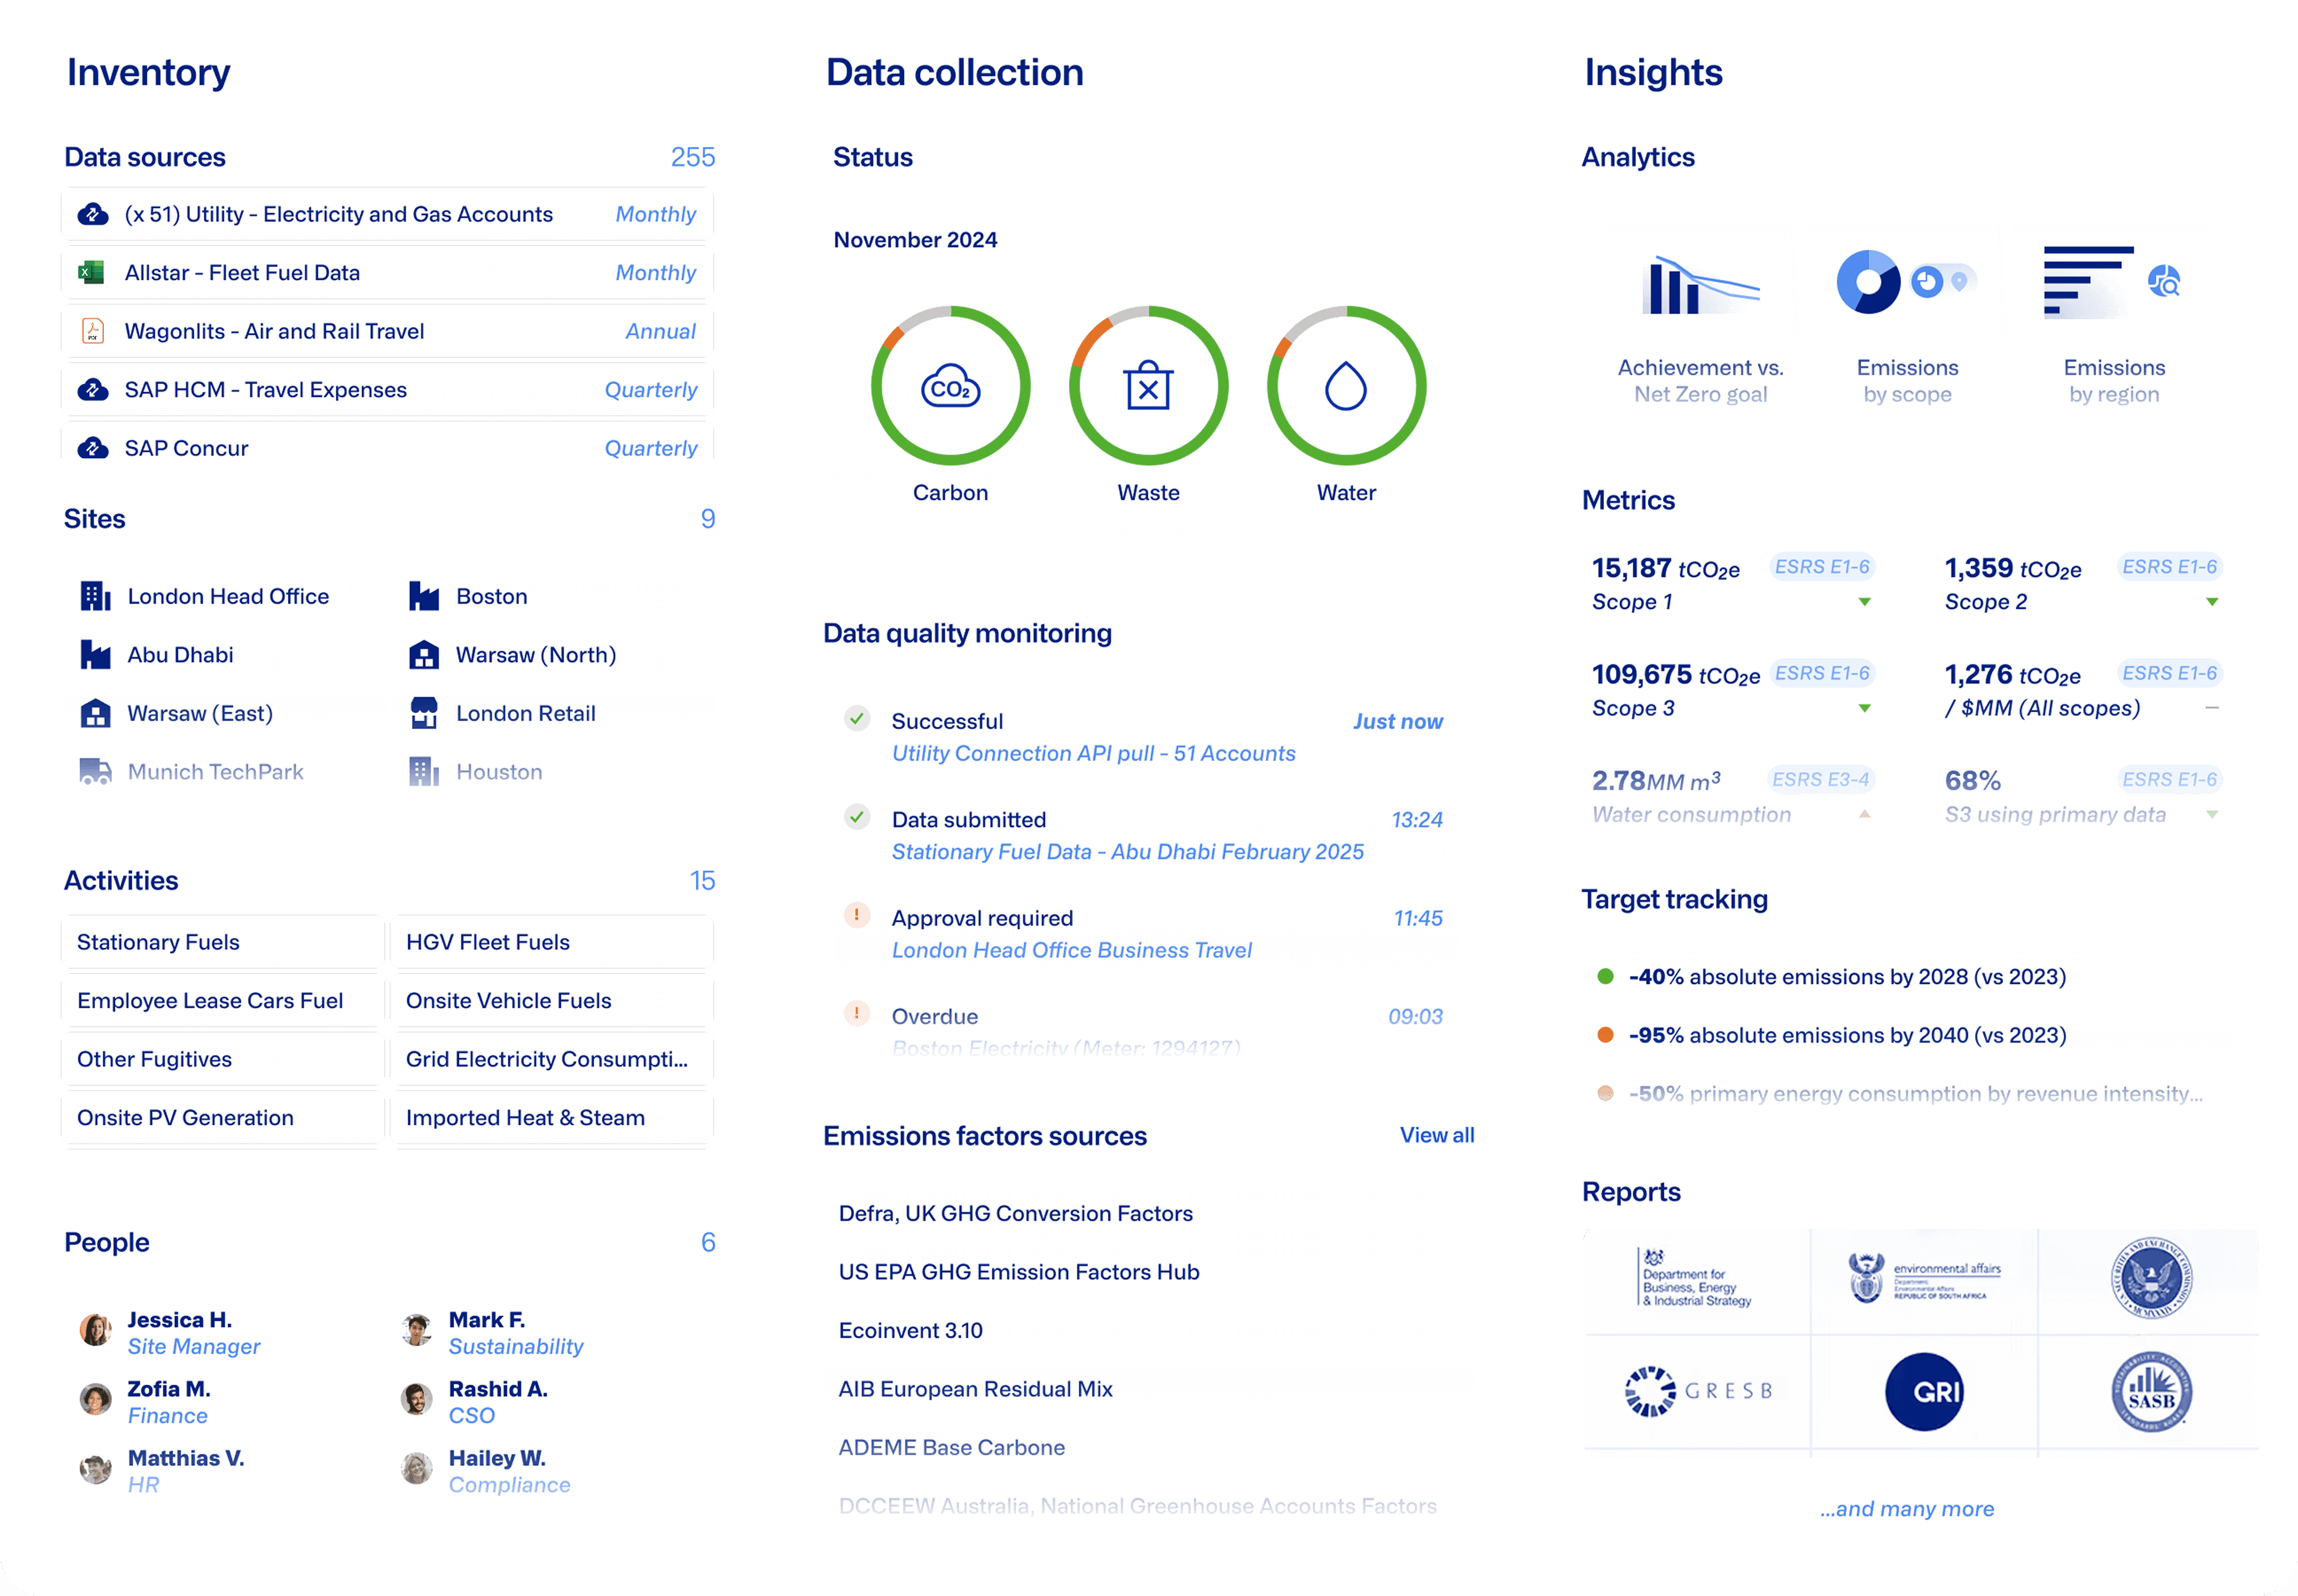Click the Carbon CO2 status ring icon
Viewport: 2298px width, 1596px height.
pos(950,387)
